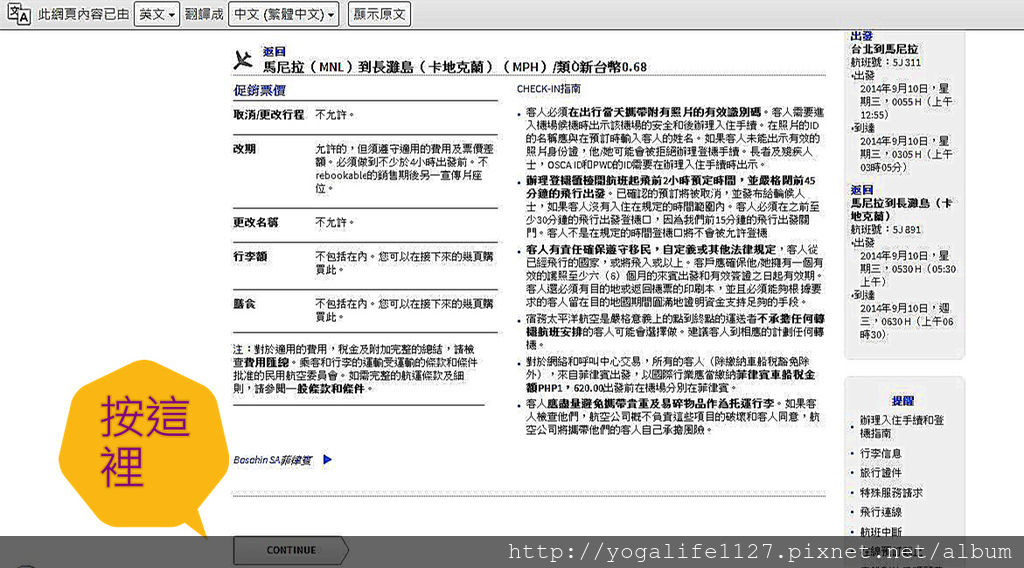Open the 行李信息 baggage info link
The width and height of the screenshot is (1024, 568).
pos(880,453)
